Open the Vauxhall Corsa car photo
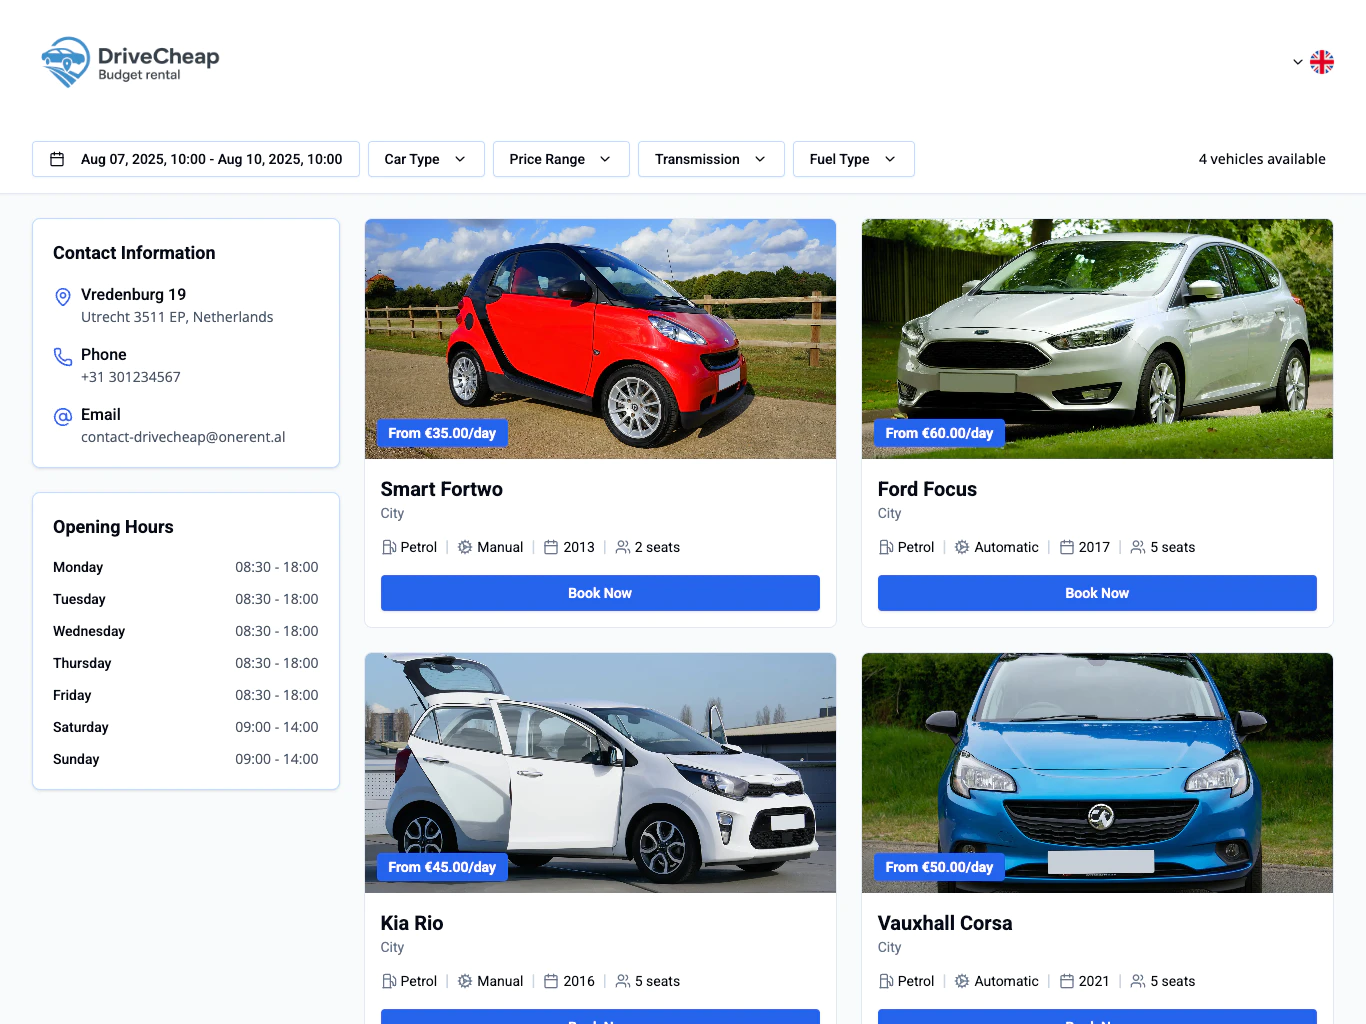 click(1097, 773)
